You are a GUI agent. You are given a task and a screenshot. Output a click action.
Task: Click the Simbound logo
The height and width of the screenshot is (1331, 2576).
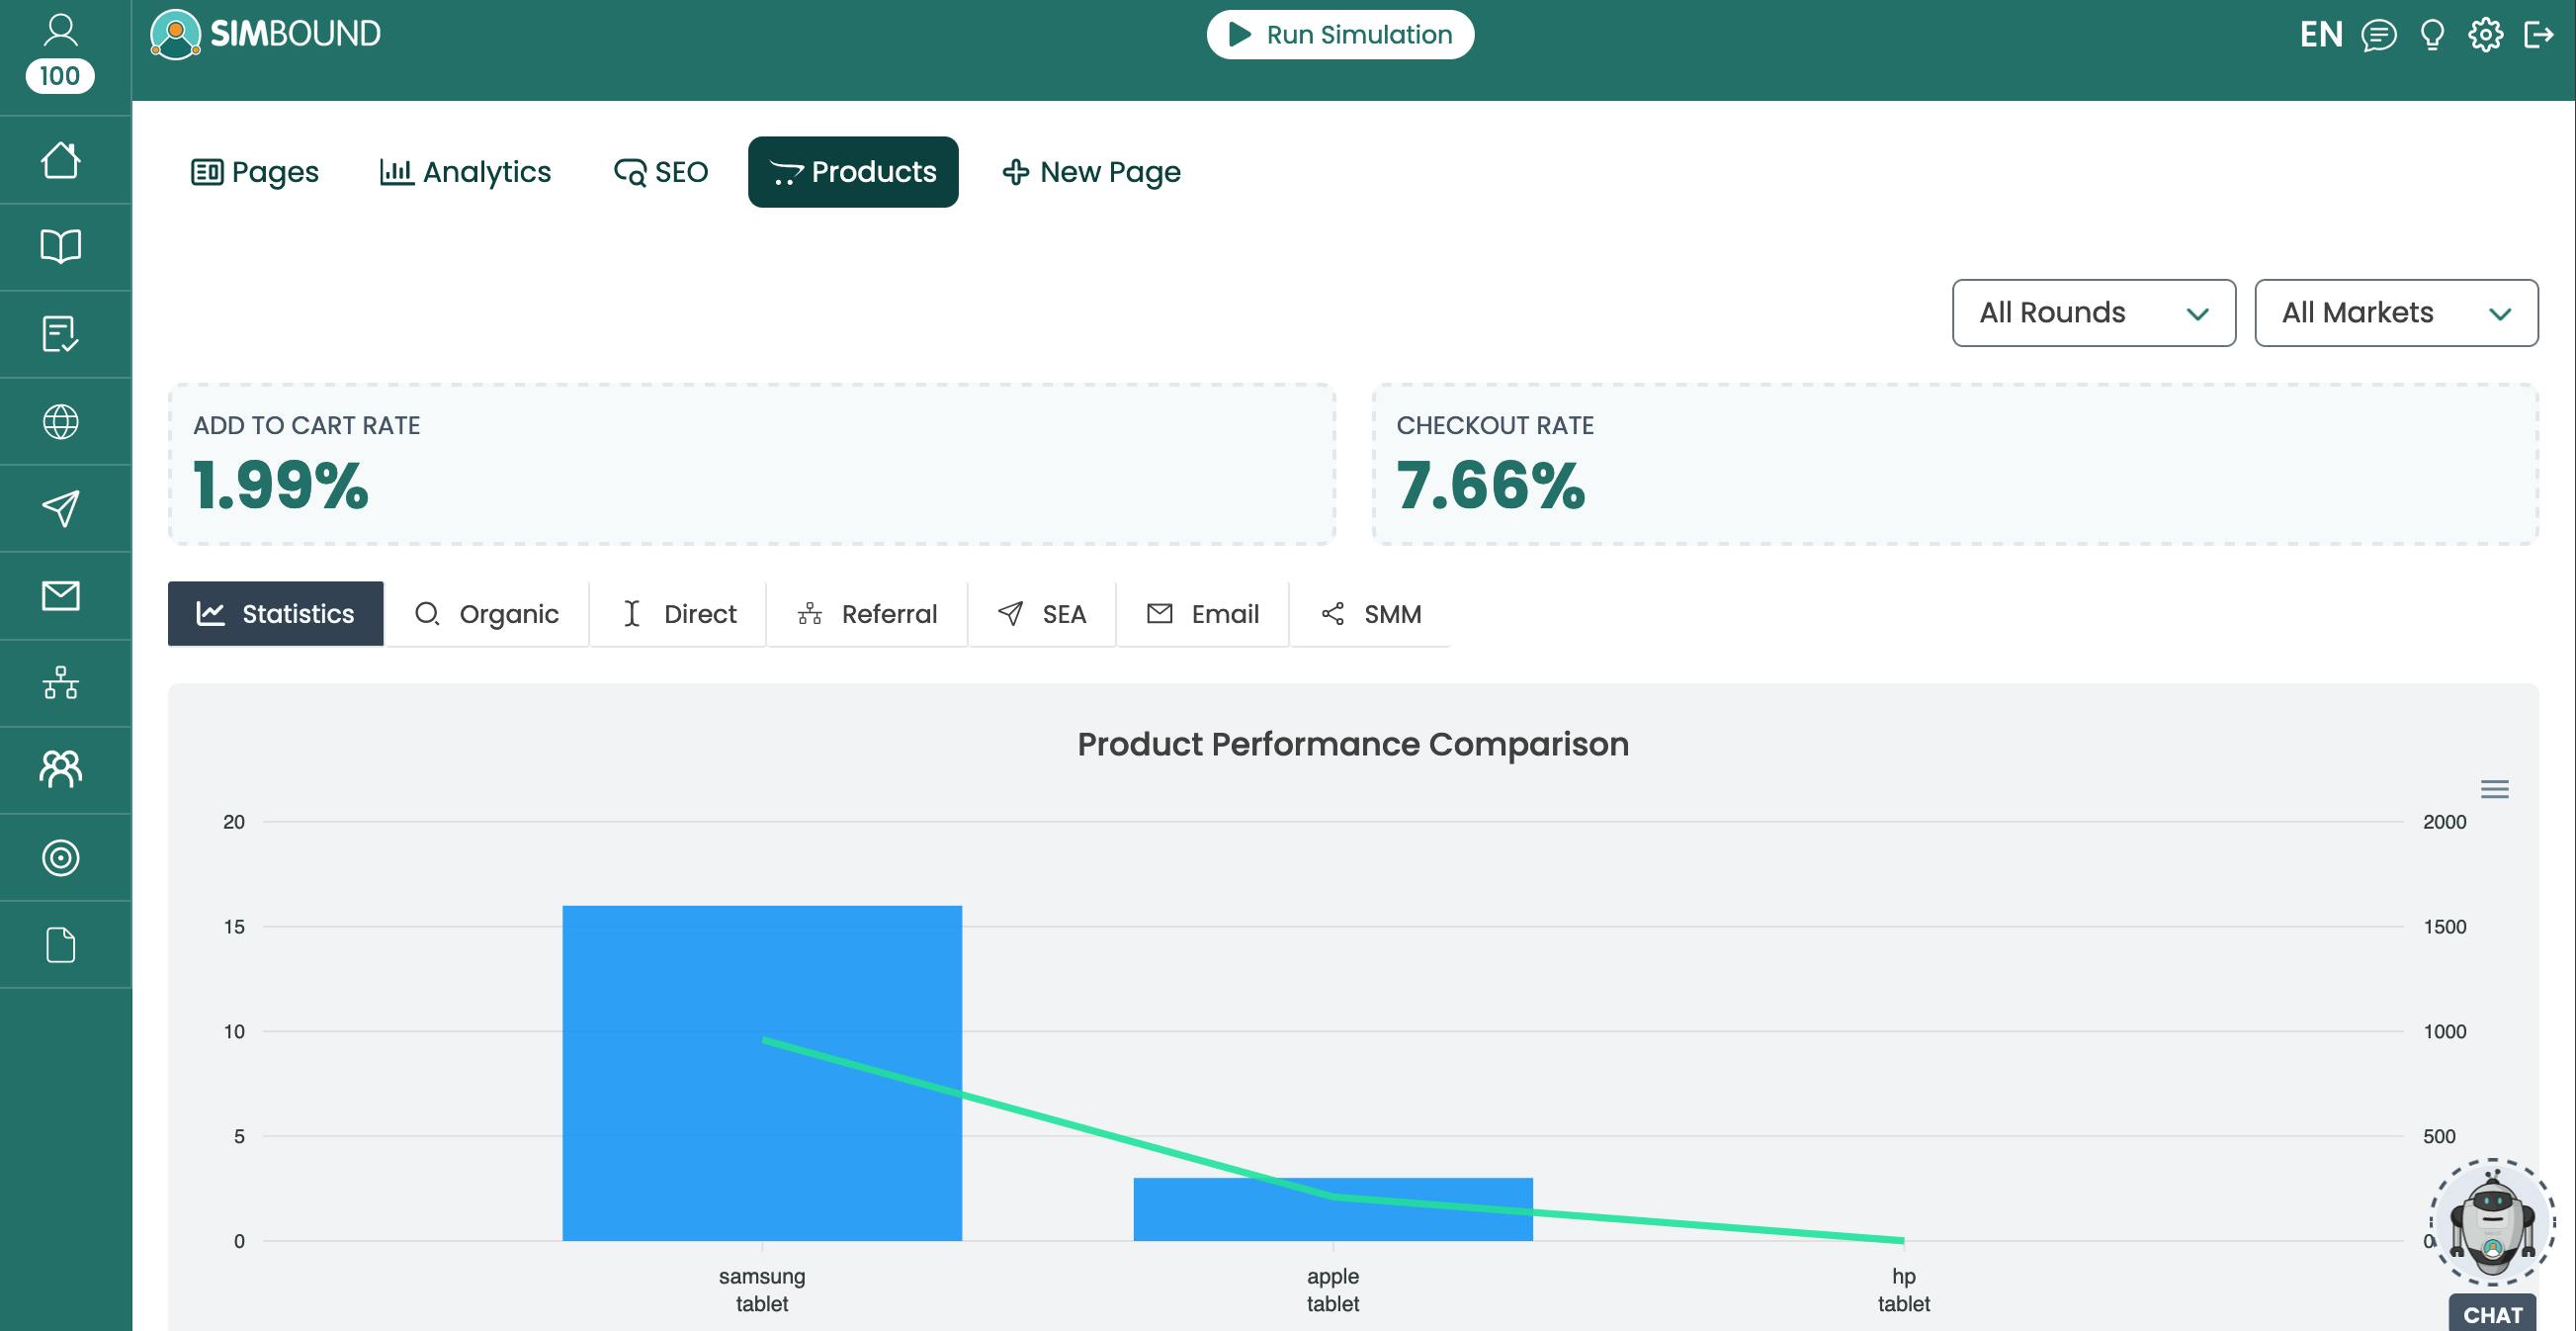[x=266, y=34]
